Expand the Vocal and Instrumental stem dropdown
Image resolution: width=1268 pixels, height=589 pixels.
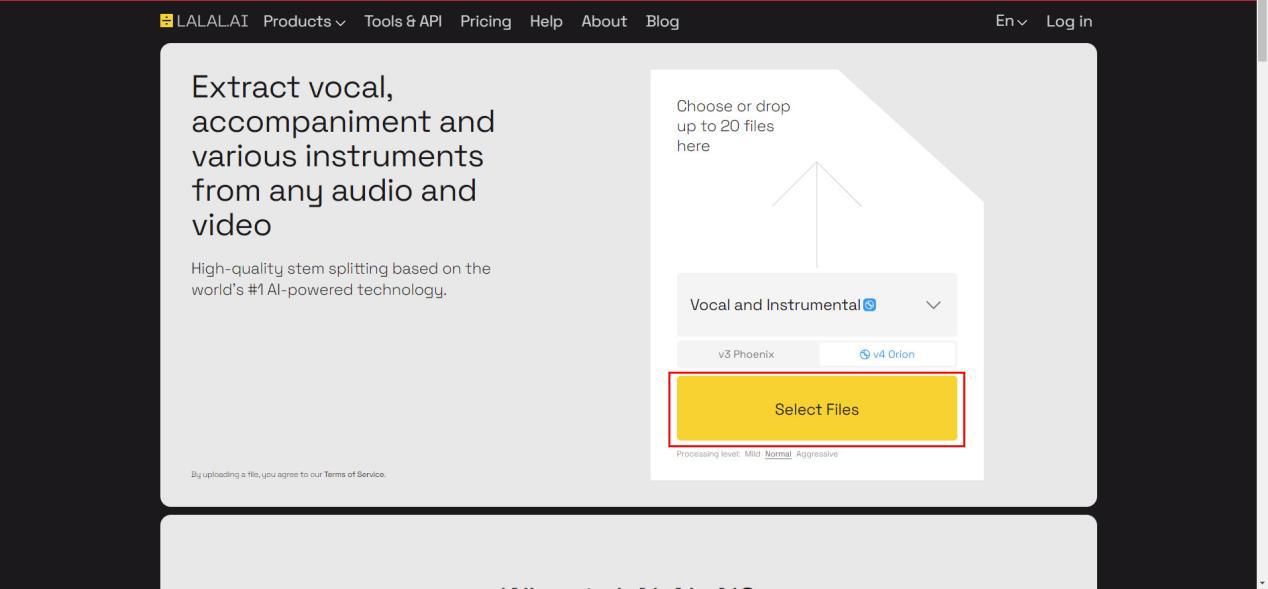816,305
